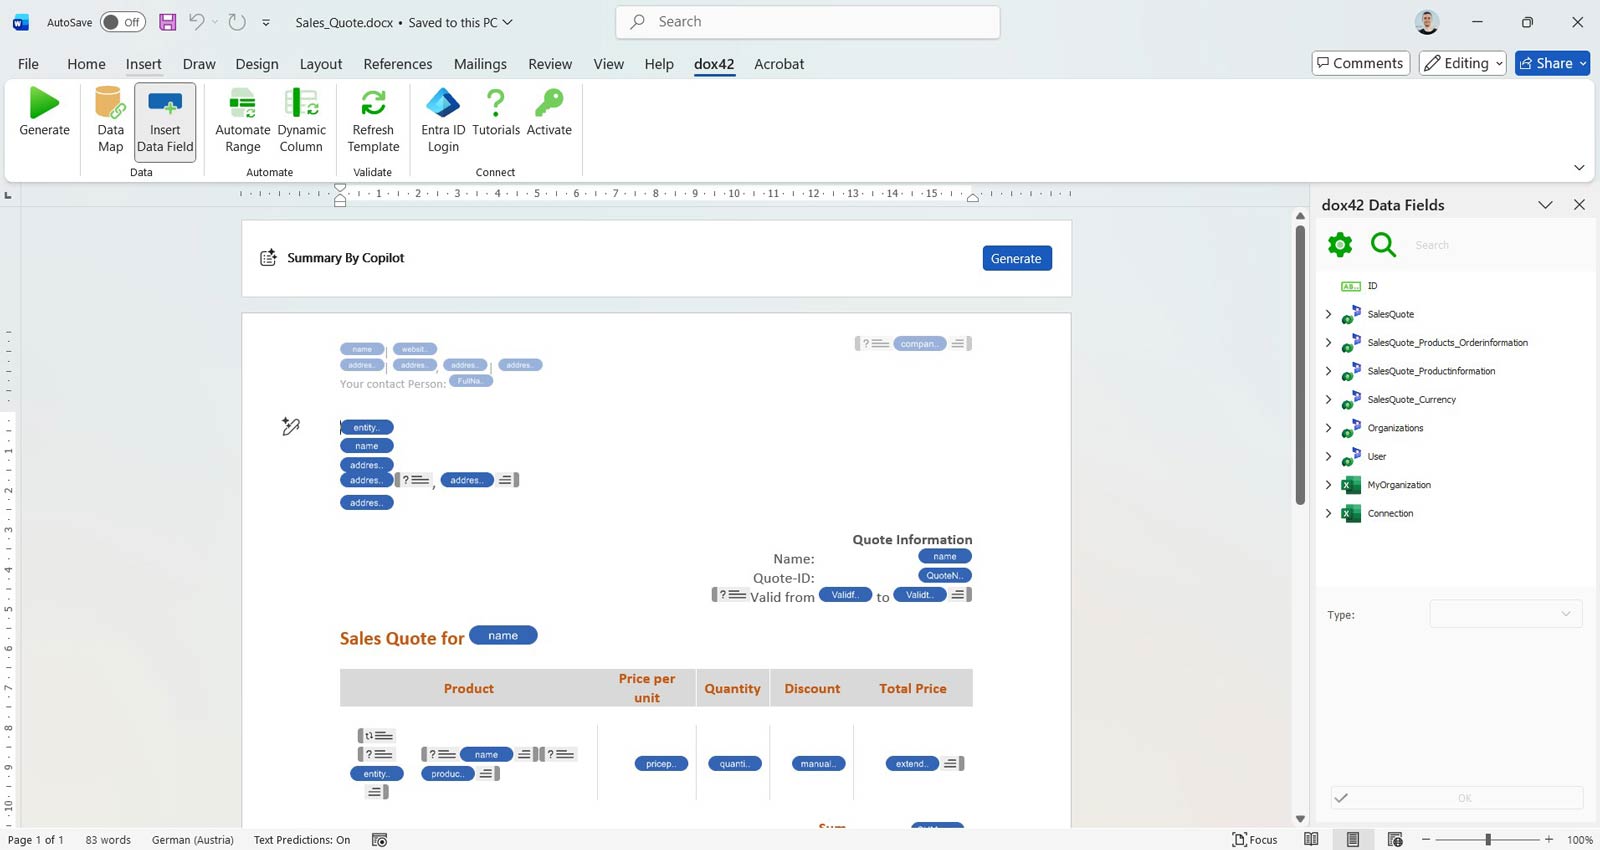Toggle the AutoSave switch

click(122, 22)
